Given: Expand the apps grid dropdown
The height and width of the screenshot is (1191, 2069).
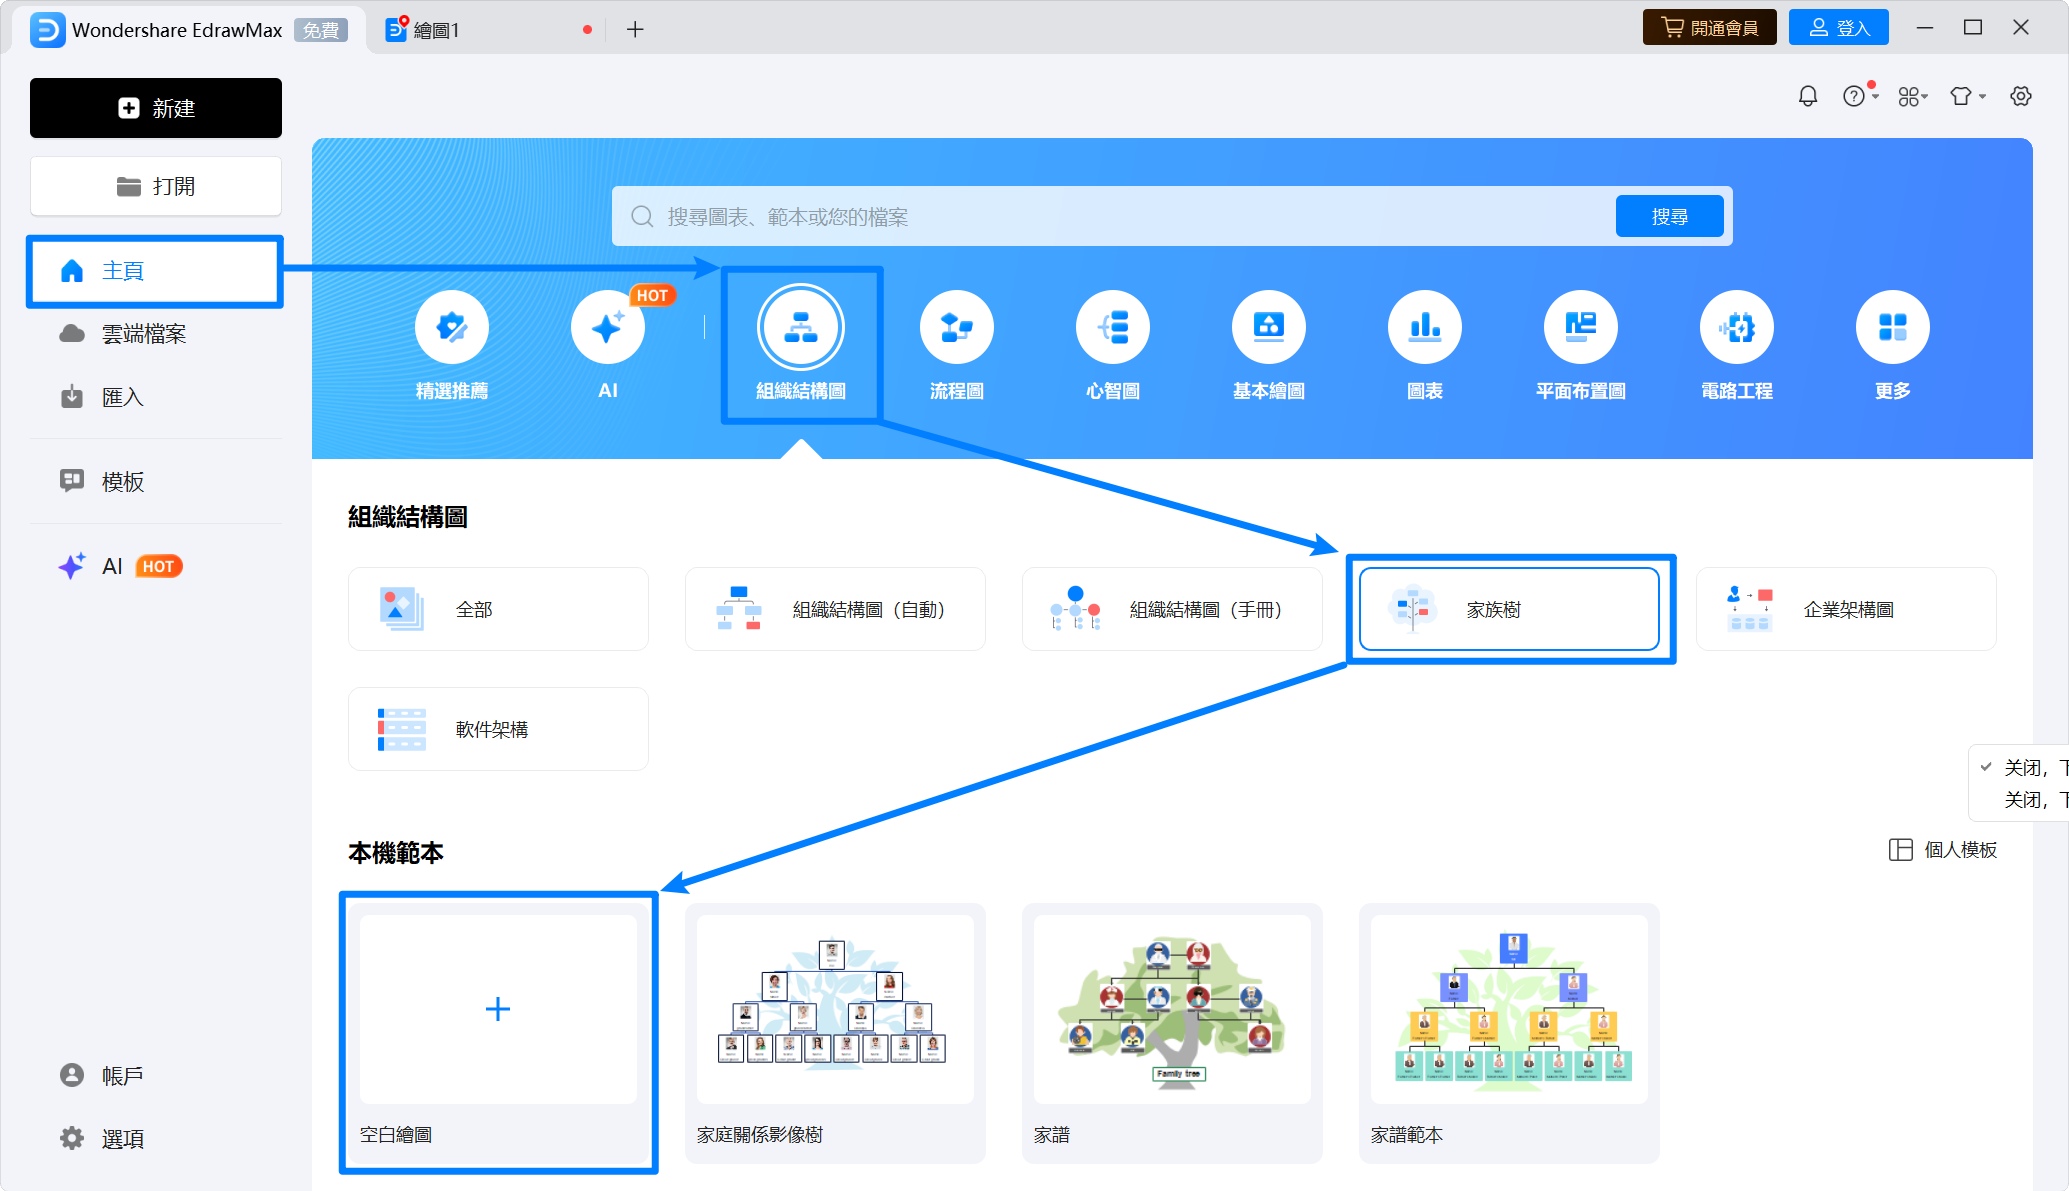Looking at the screenshot, I should (x=1913, y=96).
